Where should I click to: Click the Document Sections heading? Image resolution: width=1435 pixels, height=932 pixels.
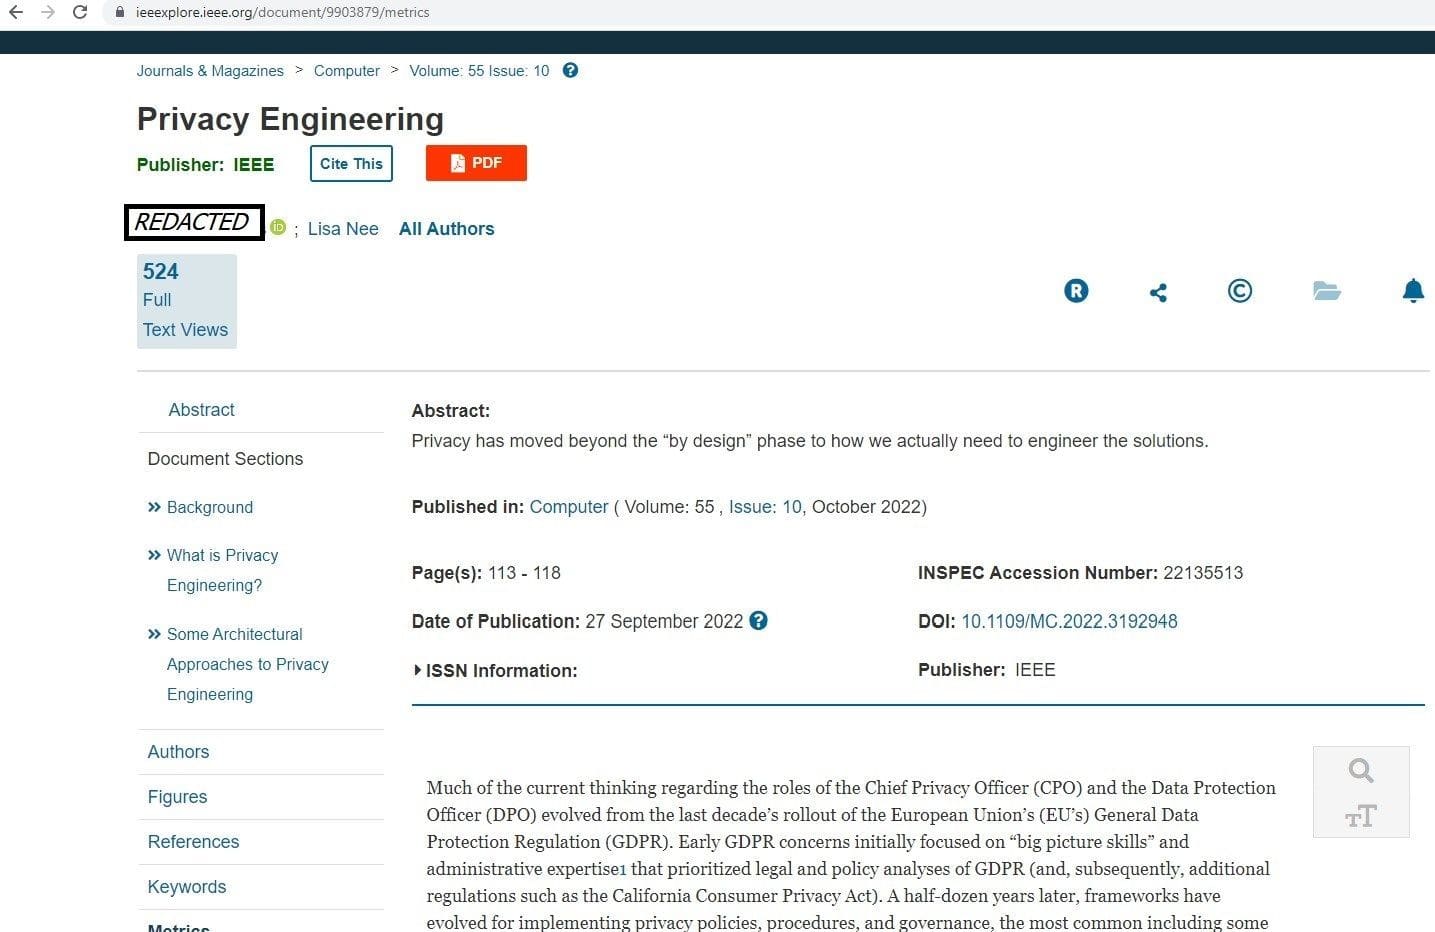tap(225, 459)
